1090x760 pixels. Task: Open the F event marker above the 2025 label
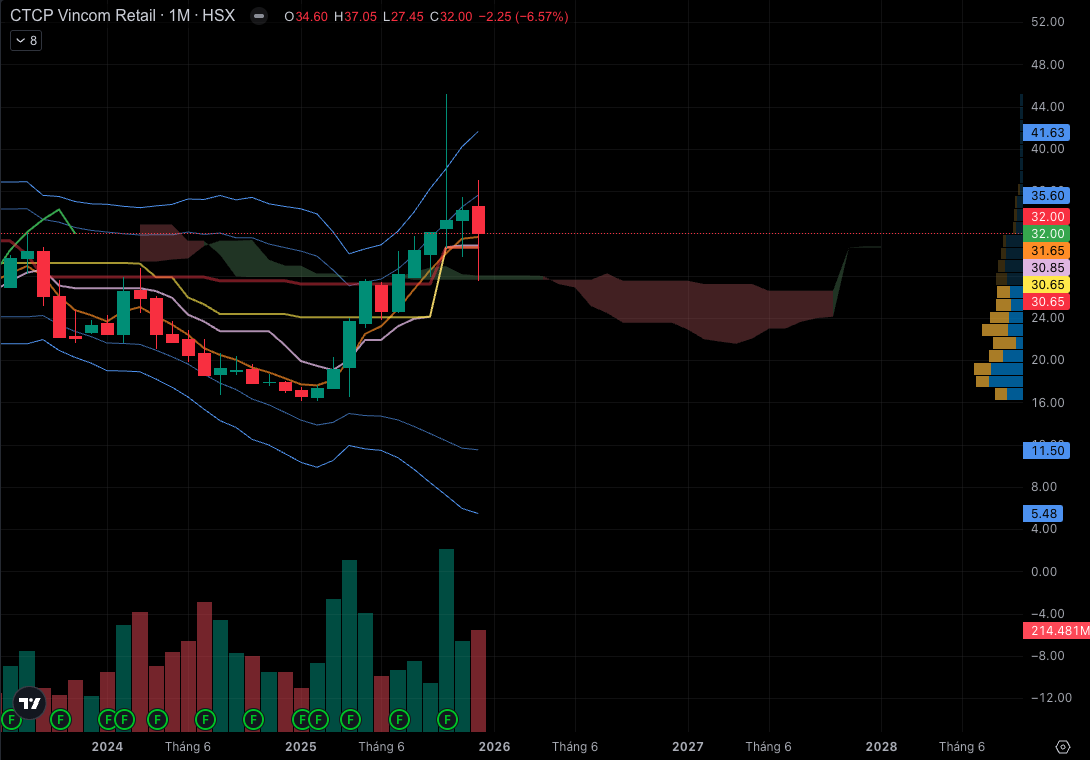point(302,719)
